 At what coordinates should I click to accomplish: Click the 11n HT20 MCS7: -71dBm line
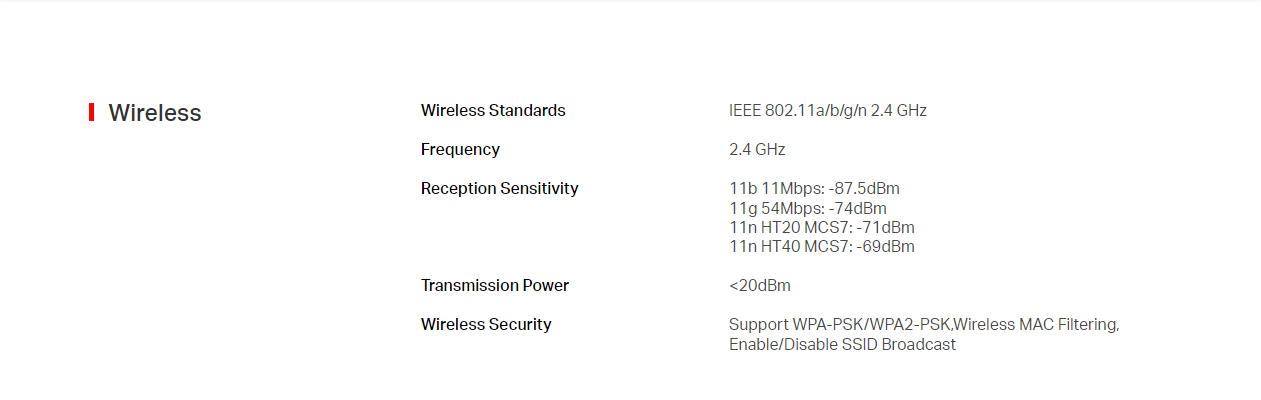point(822,227)
